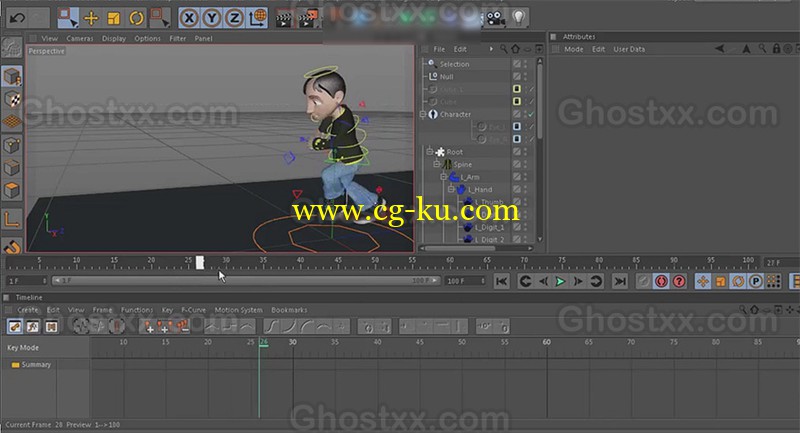Click the camera object icon
Viewport: 800px width, 433px height.
coord(494,18)
